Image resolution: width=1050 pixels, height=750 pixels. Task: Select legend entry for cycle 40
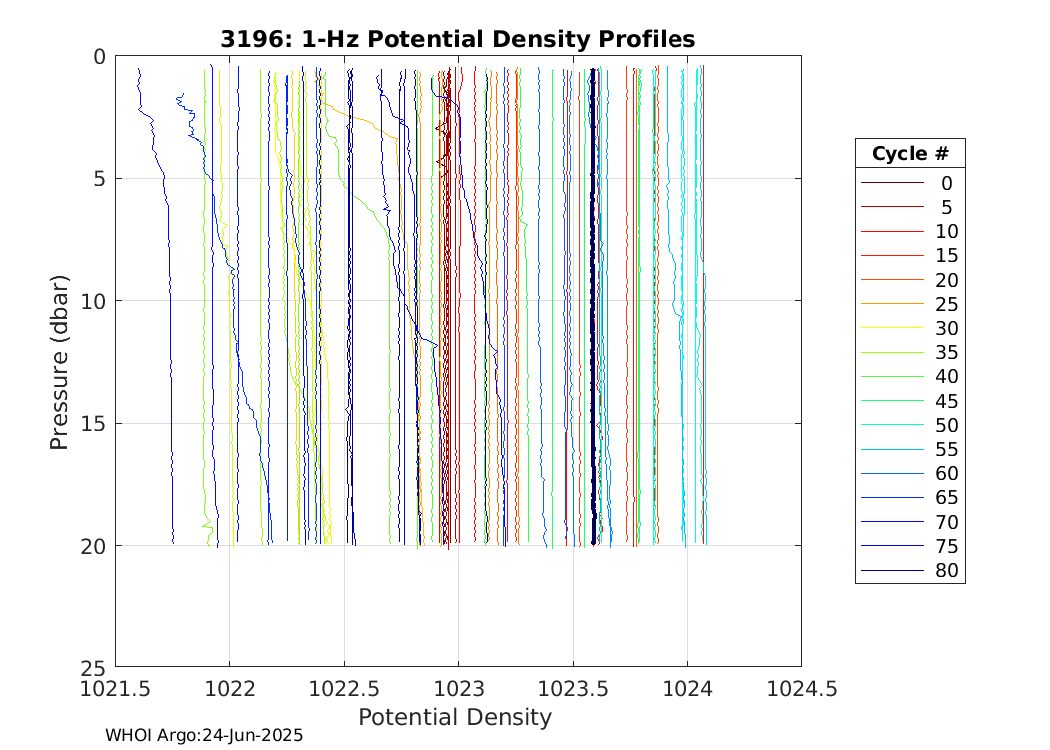tap(909, 376)
